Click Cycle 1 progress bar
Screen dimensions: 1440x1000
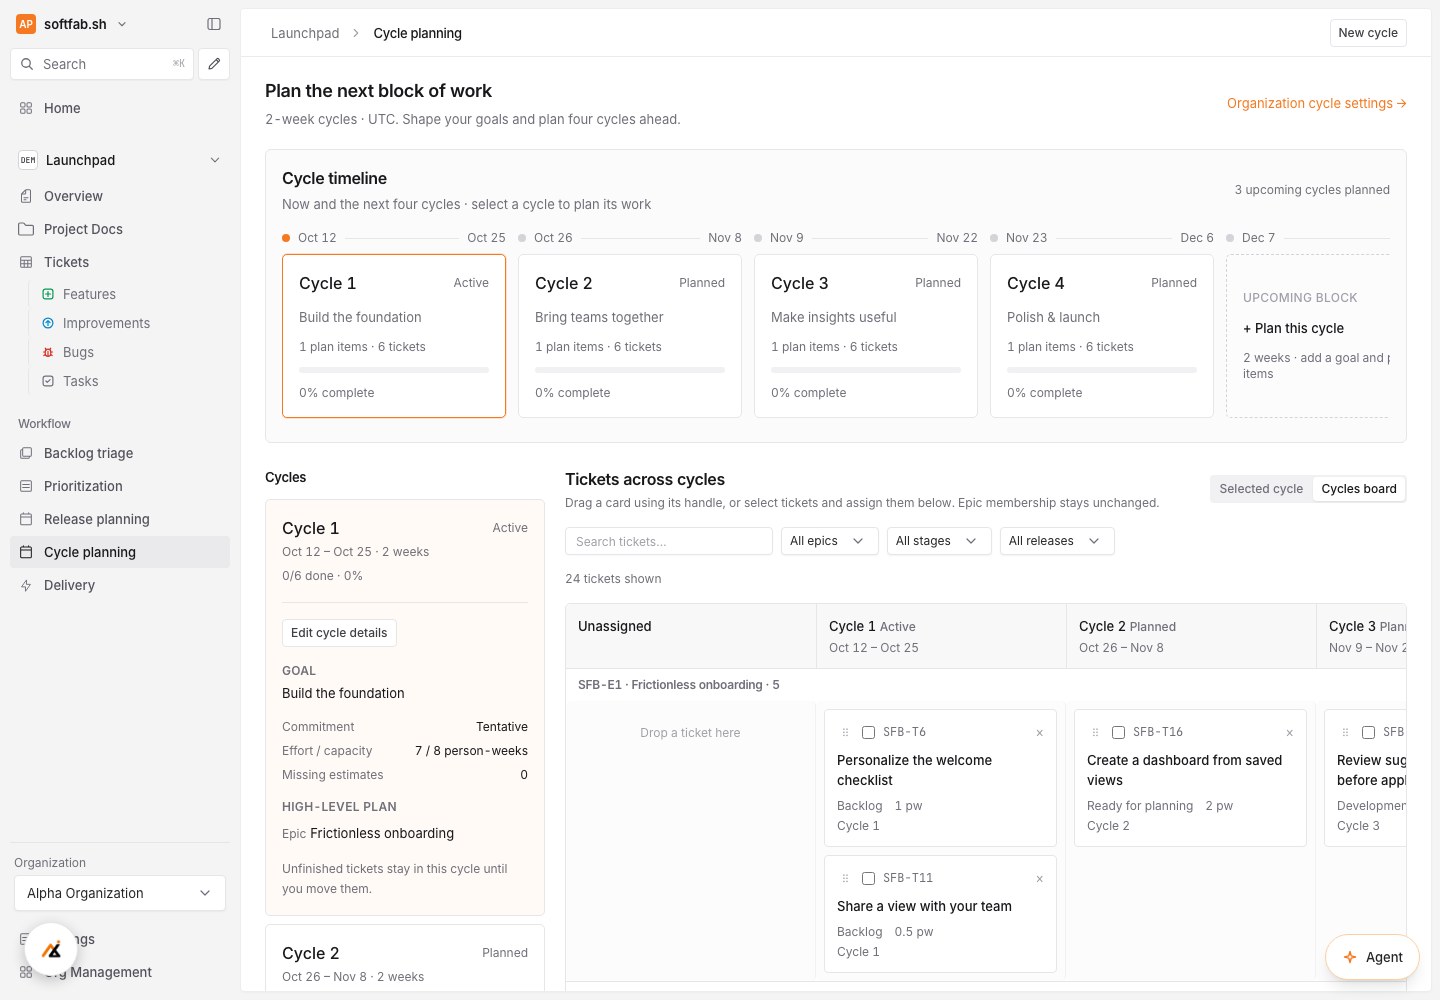click(x=394, y=370)
